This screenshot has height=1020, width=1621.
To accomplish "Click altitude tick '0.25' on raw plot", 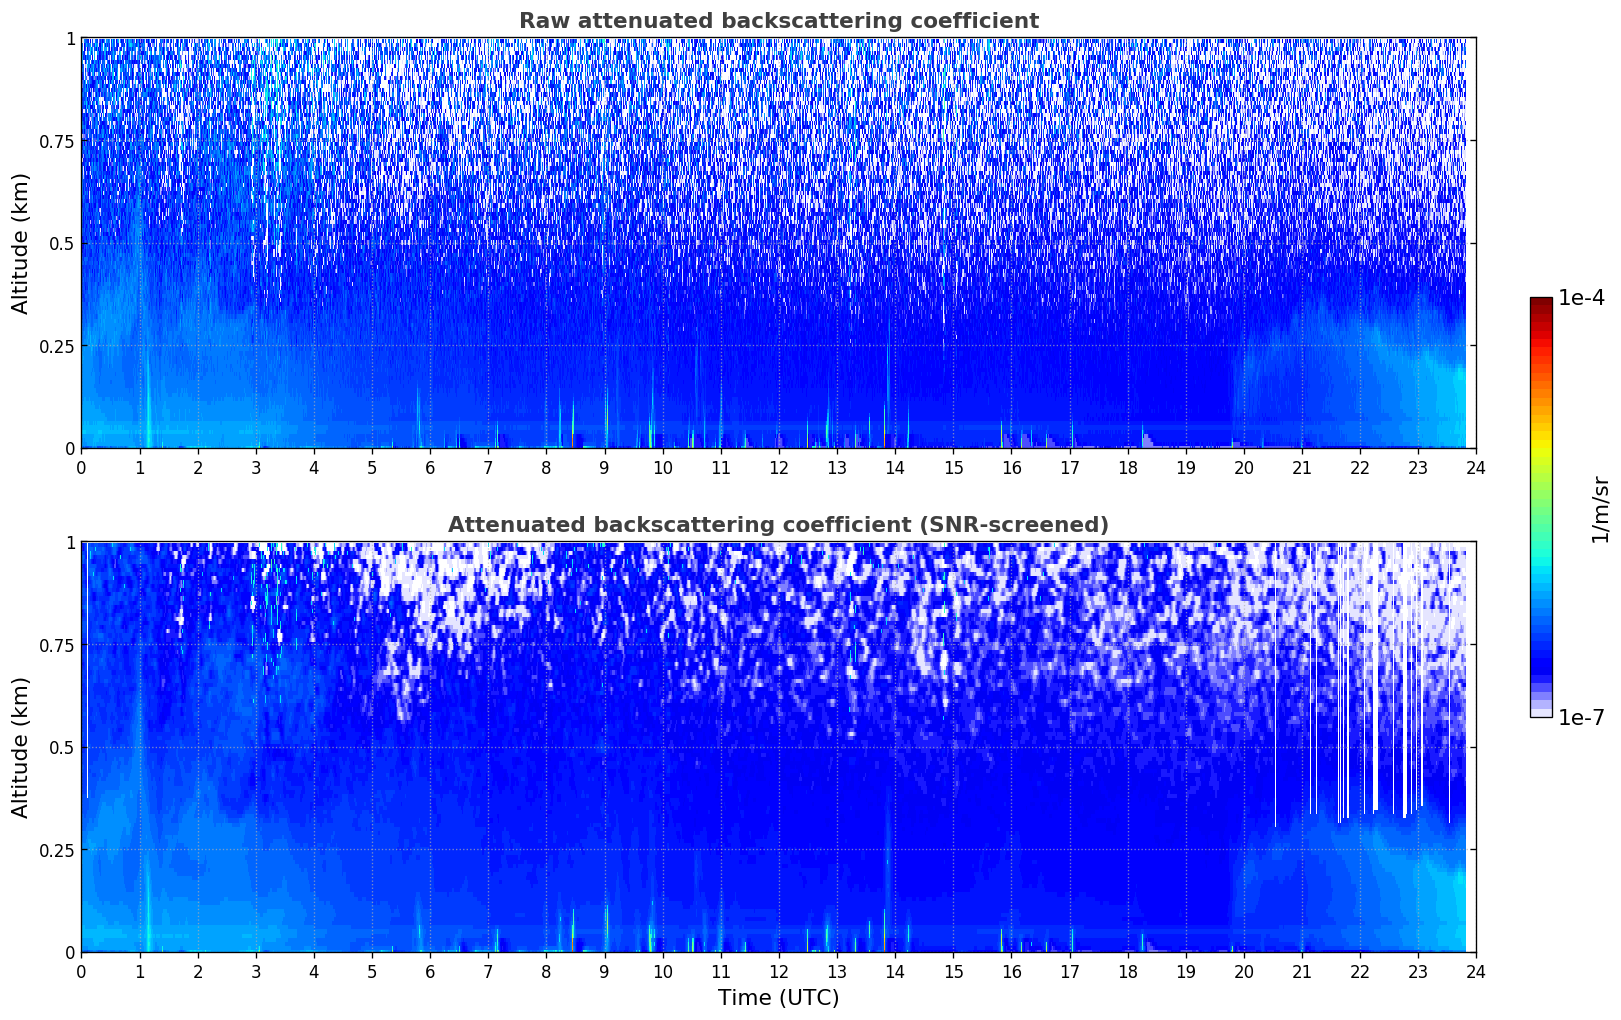I will 56,346.
